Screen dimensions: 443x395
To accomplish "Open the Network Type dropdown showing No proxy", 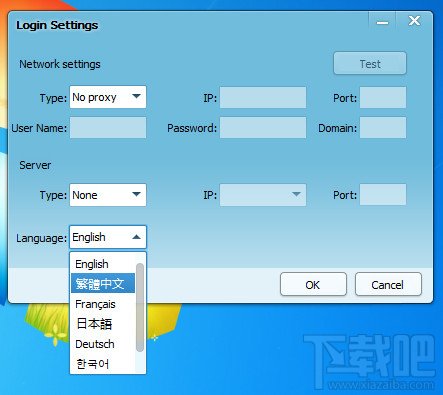I will click(x=108, y=97).
